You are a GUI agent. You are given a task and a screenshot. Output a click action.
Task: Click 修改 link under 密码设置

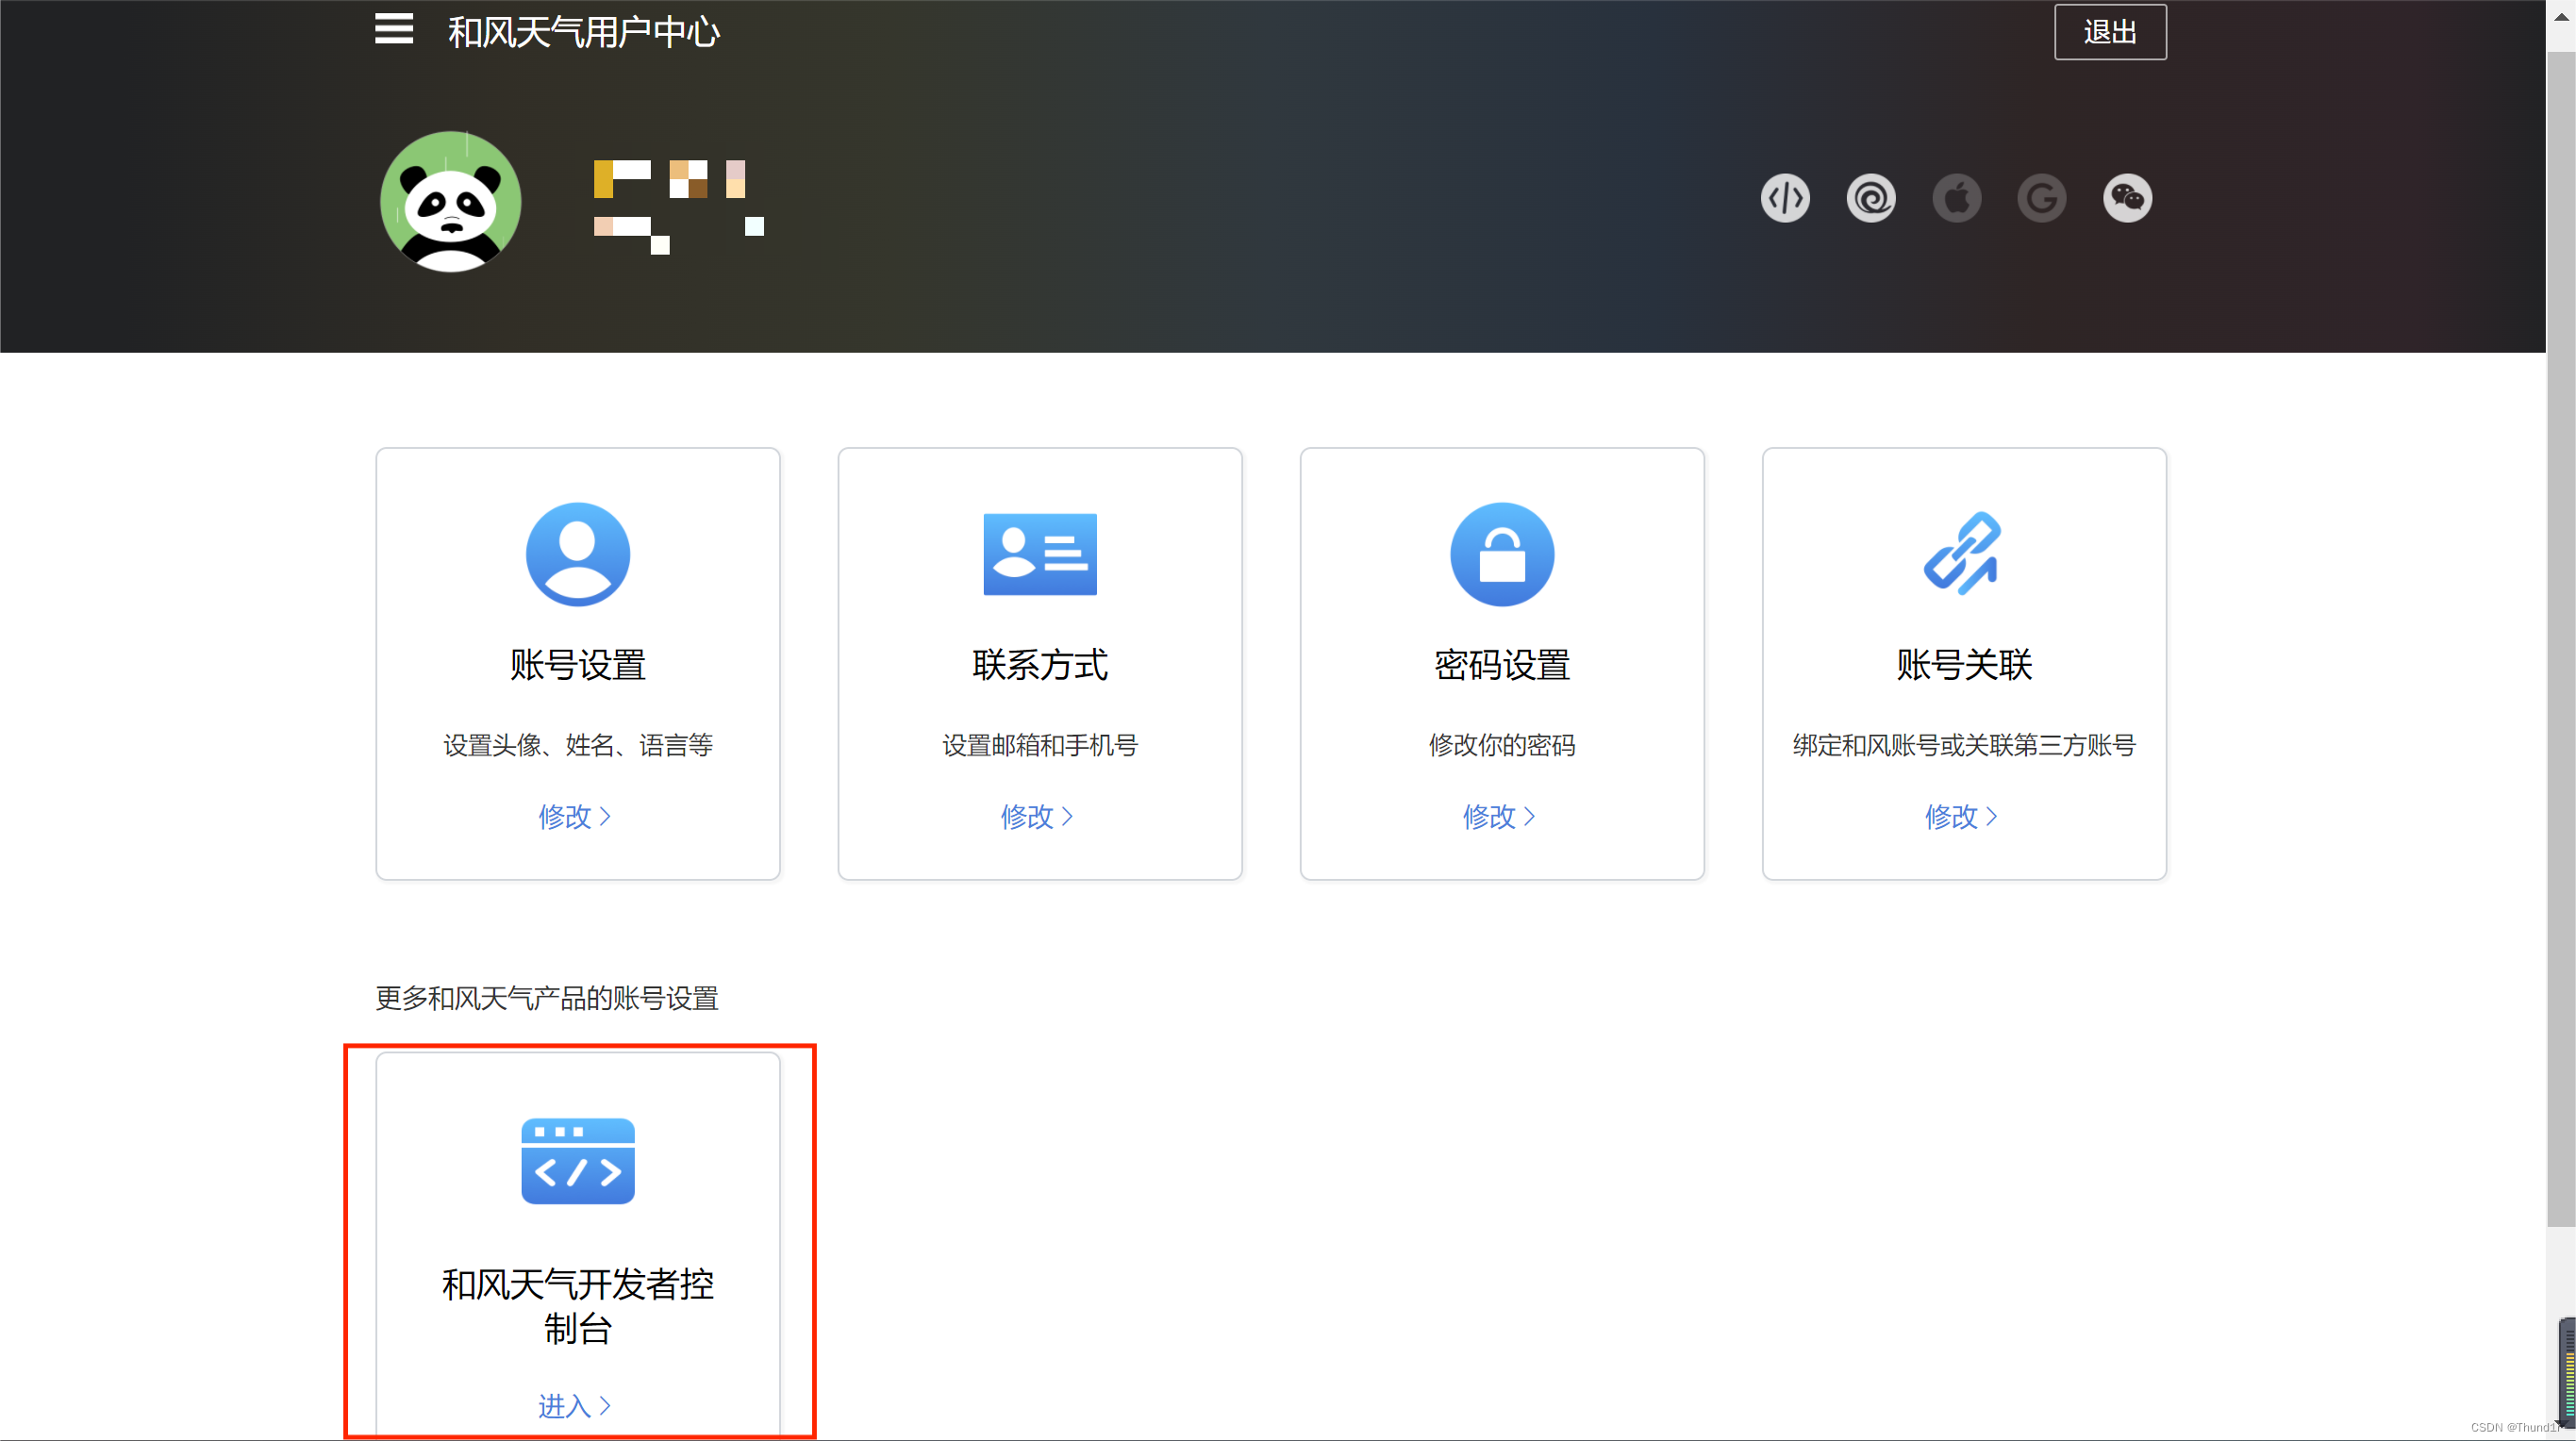pyautogui.click(x=1499, y=817)
